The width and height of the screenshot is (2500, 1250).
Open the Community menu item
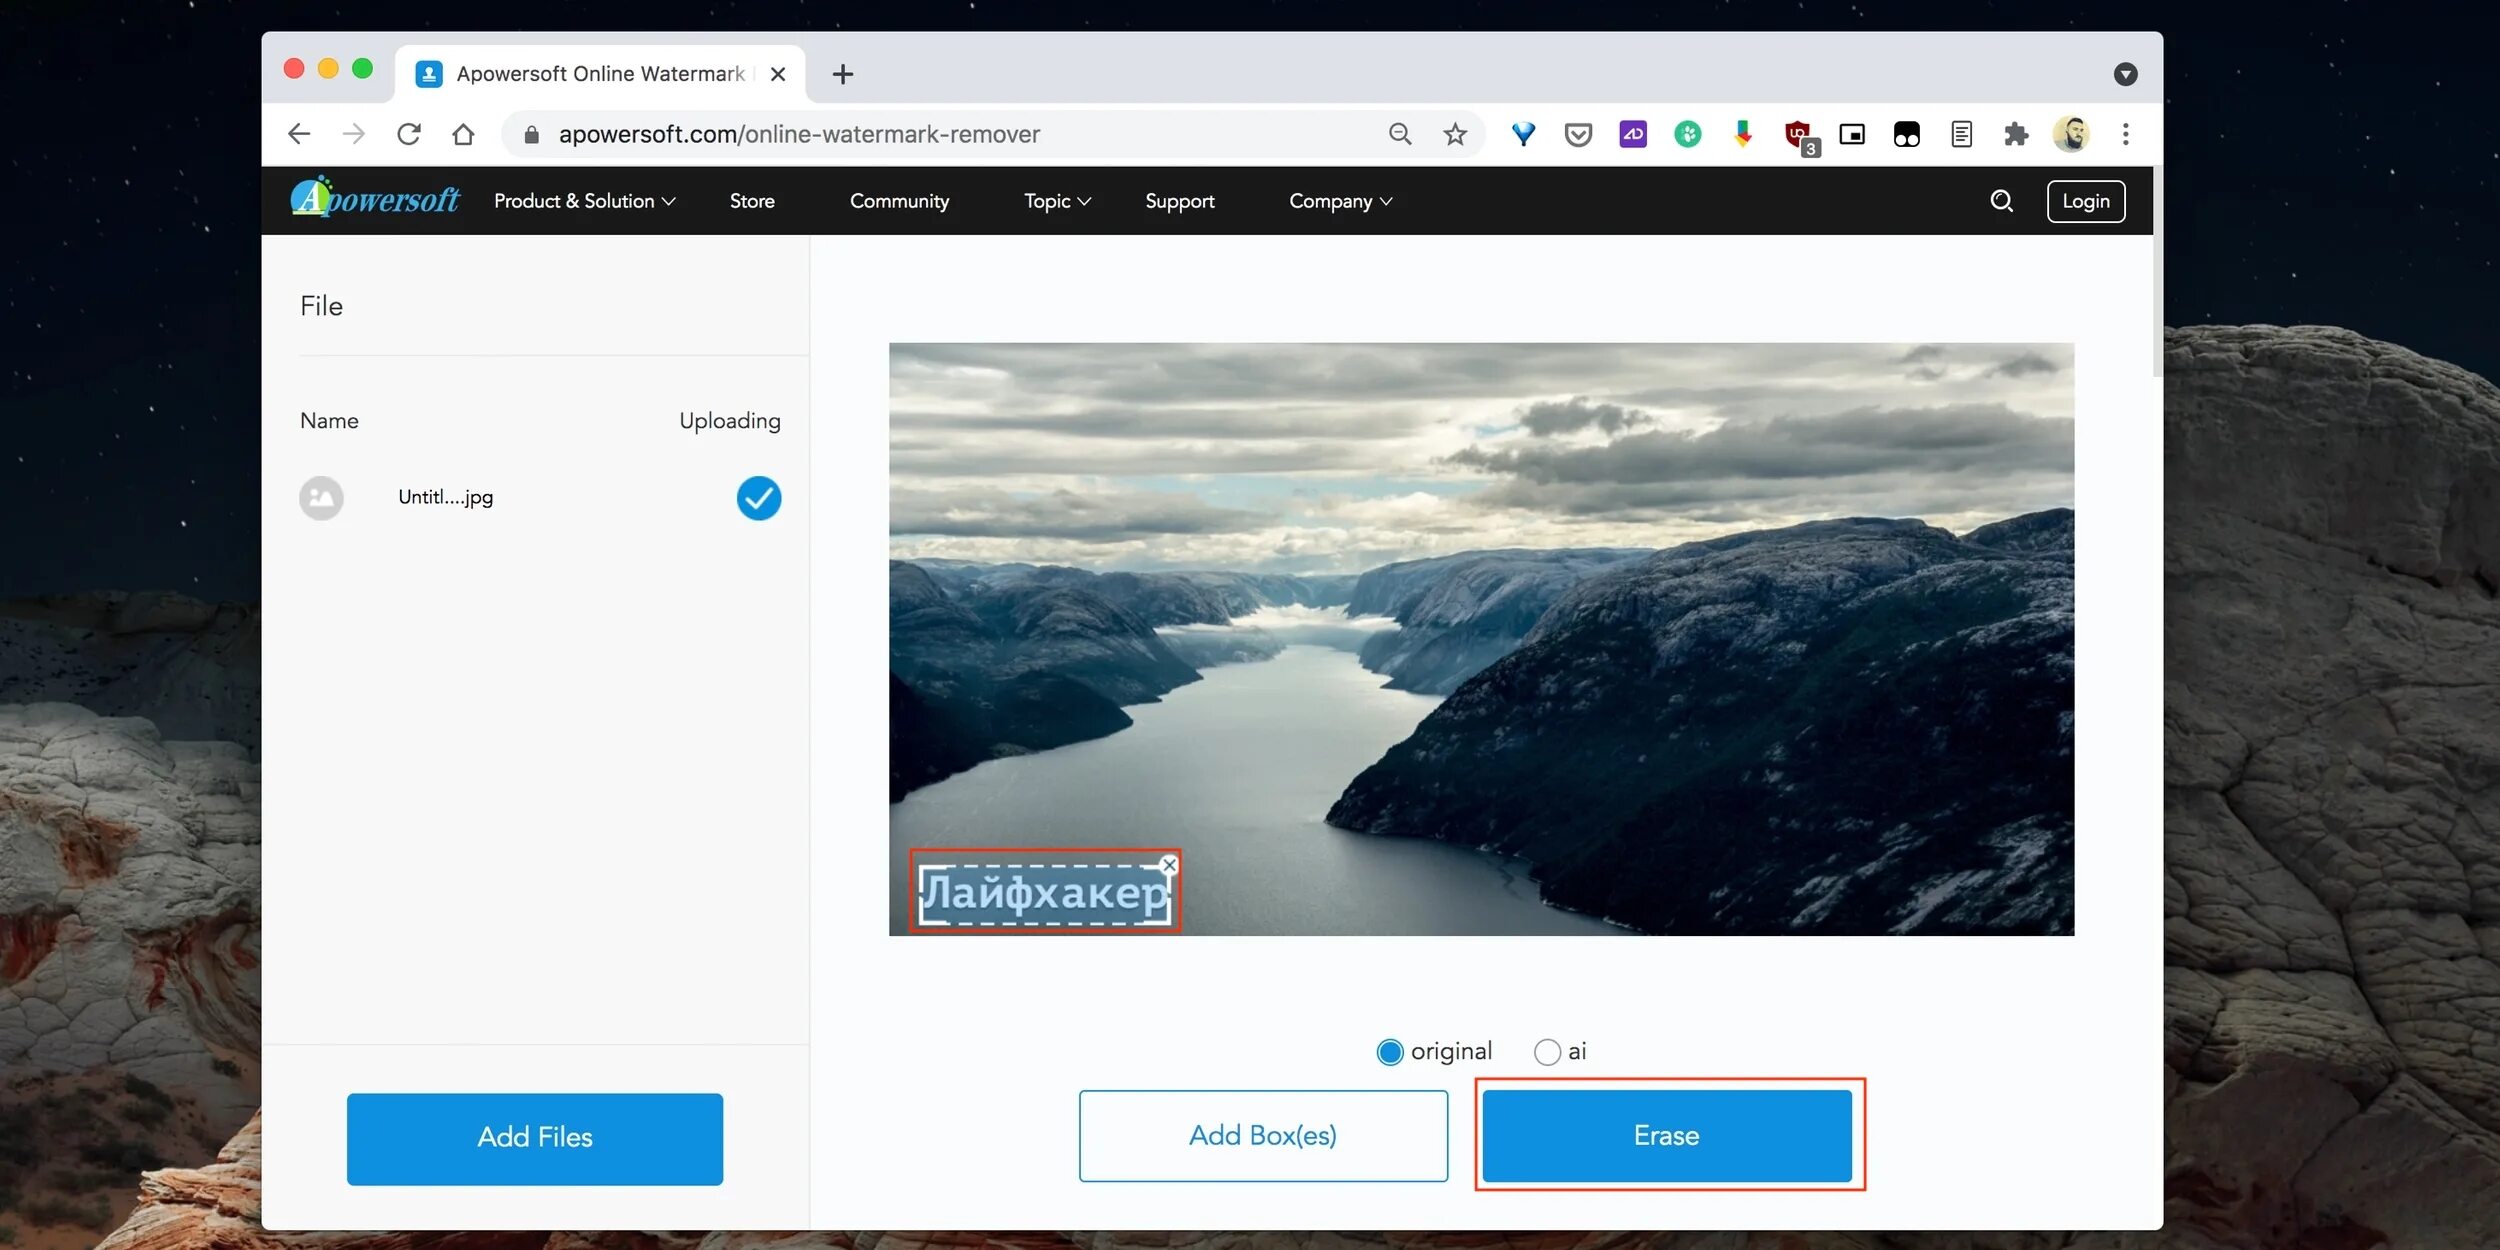[898, 201]
